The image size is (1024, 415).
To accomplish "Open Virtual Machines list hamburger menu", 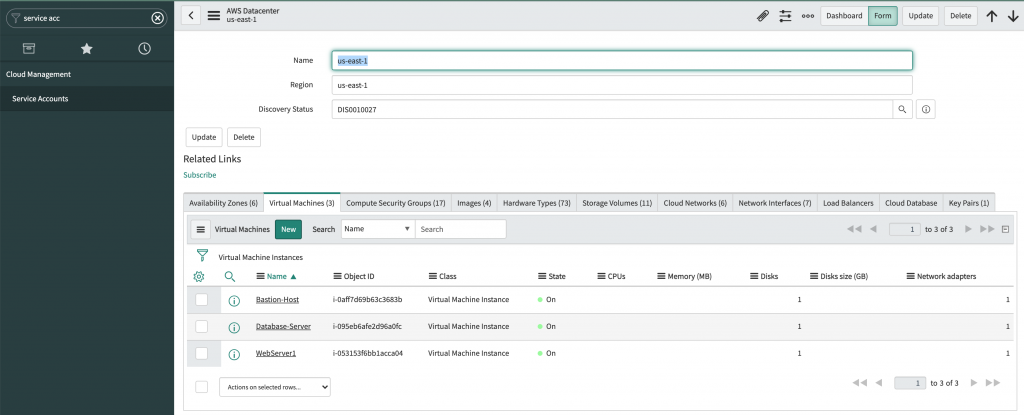I will click(200, 229).
